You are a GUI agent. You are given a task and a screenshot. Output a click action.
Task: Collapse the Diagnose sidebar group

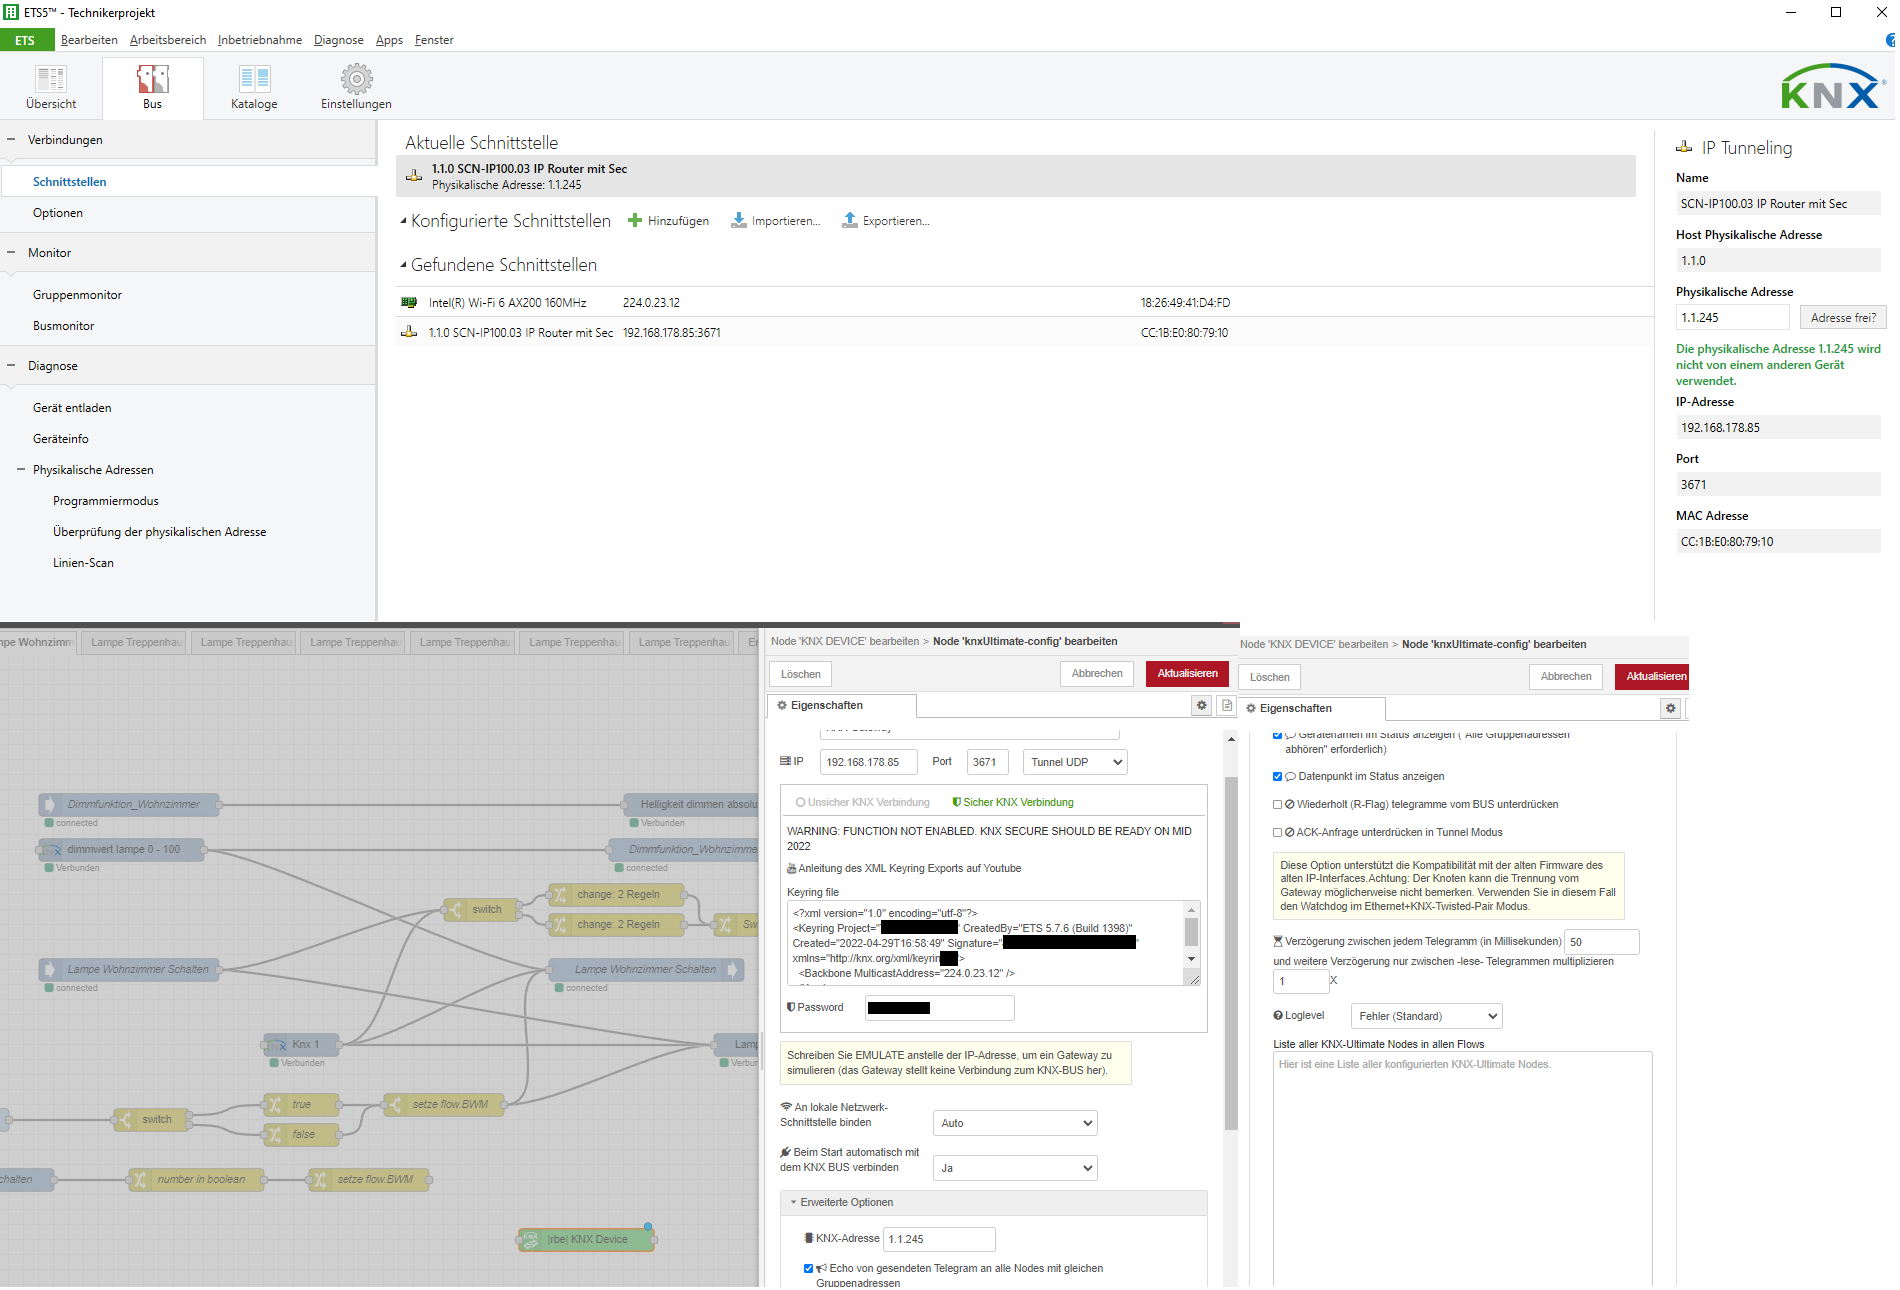pyautogui.click(x=11, y=365)
